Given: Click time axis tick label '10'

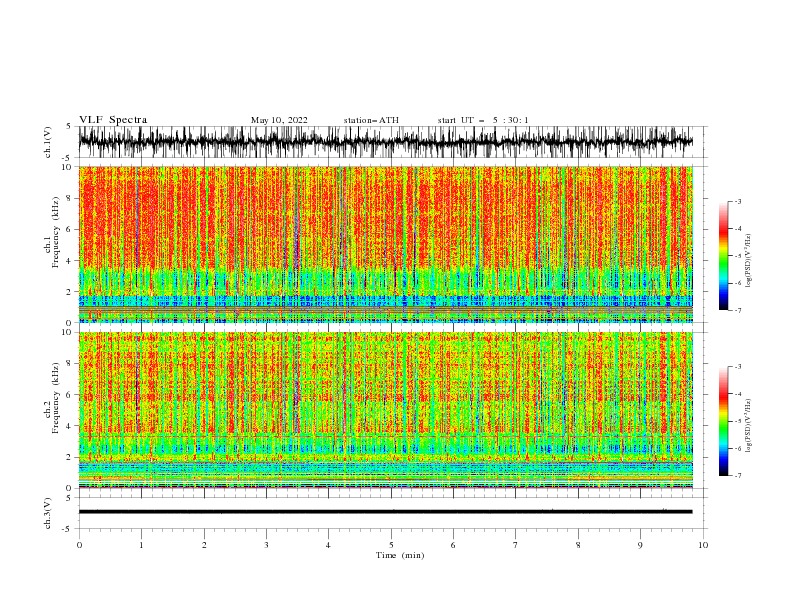Looking at the screenshot, I should point(703,545).
